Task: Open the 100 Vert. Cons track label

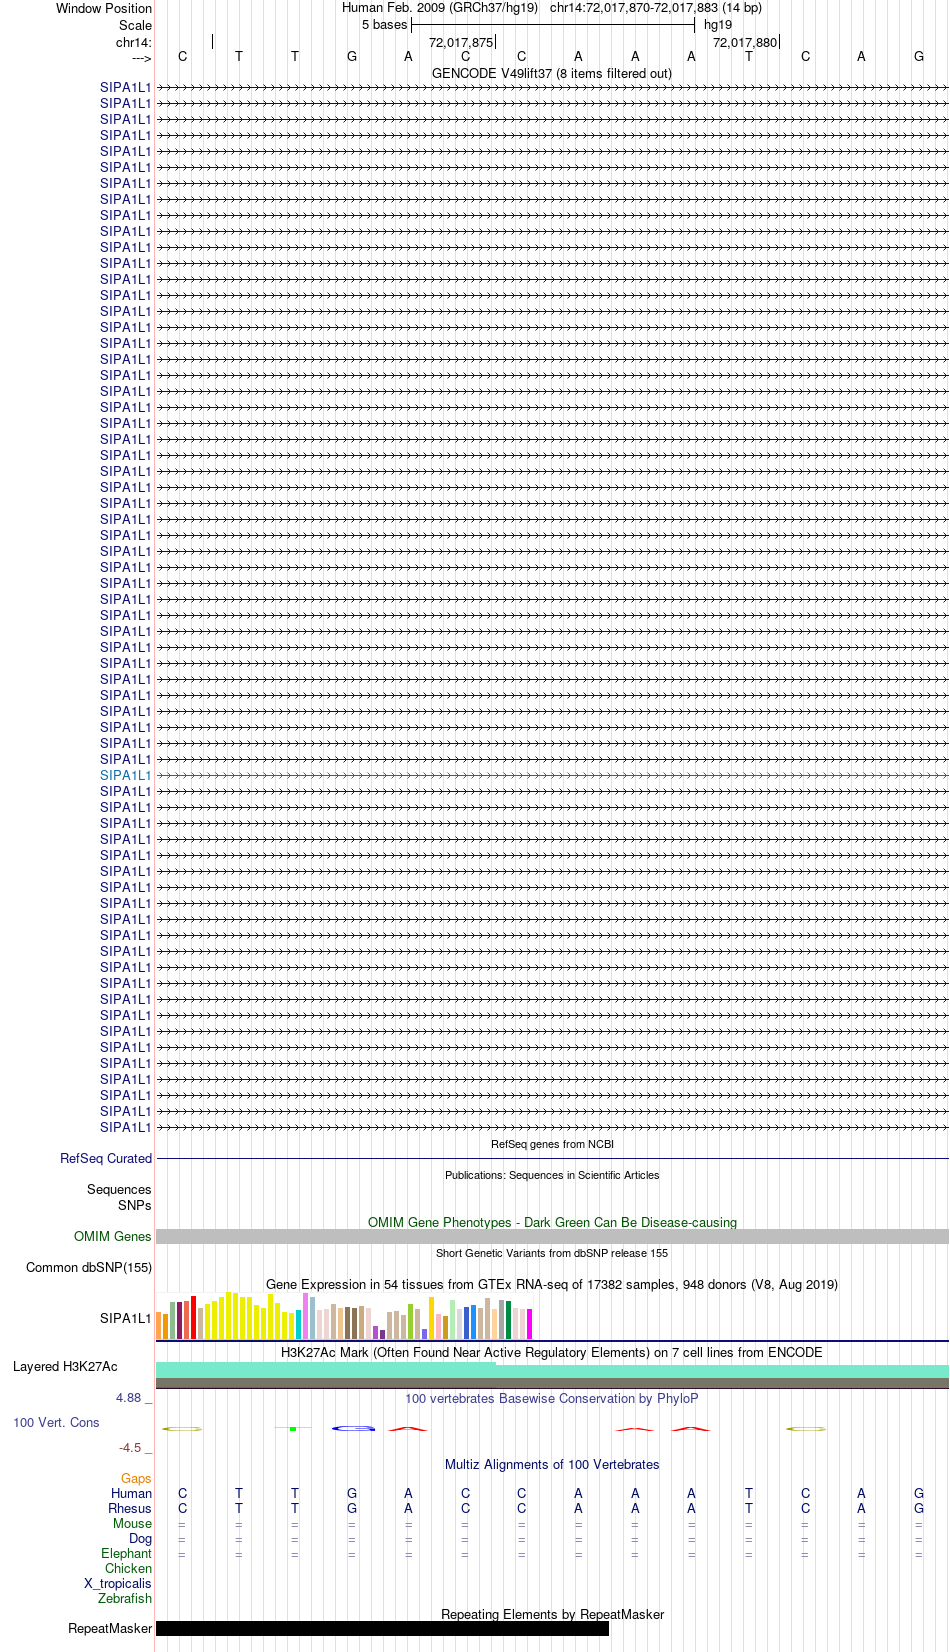Action: [56, 1422]
